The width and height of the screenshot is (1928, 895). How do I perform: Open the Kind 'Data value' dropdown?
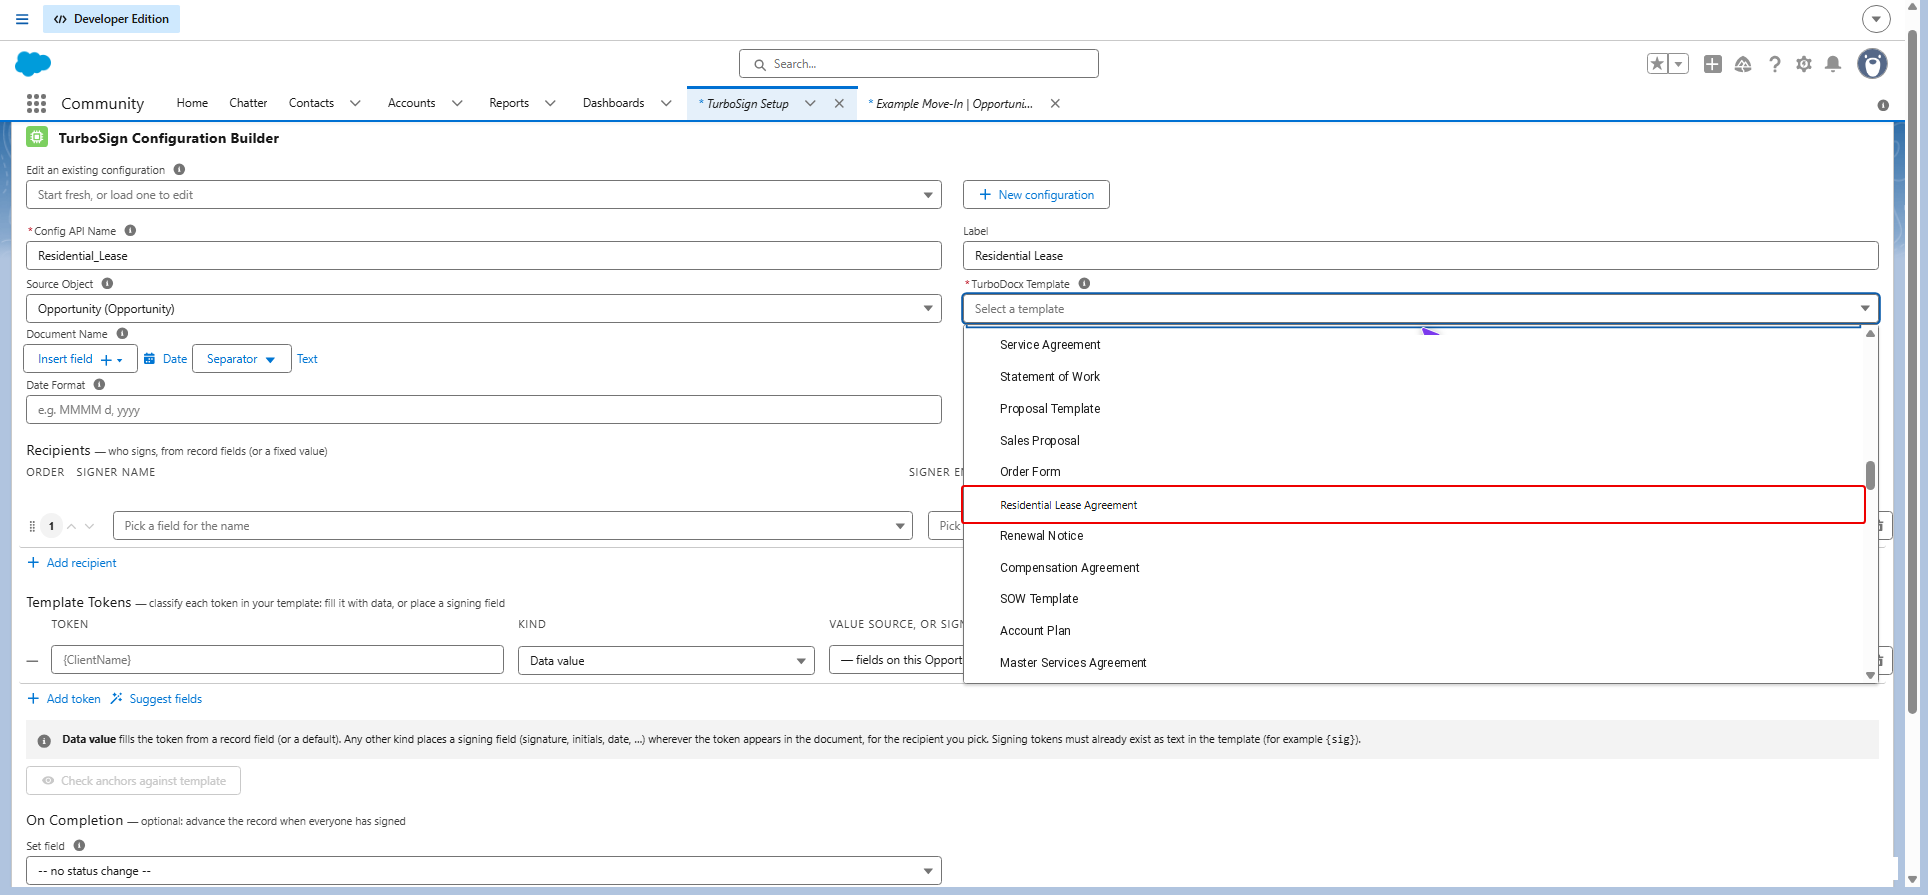(666, 661)
